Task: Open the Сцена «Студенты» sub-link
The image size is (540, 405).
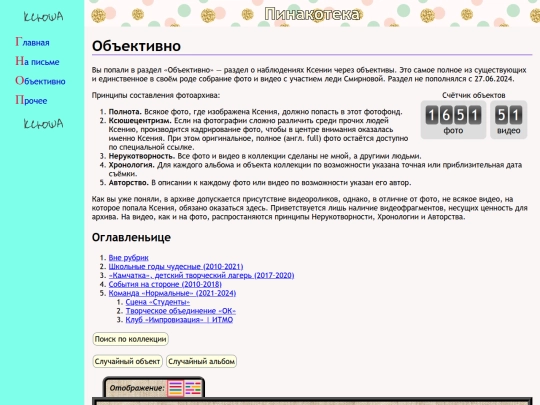Action: 157,302
